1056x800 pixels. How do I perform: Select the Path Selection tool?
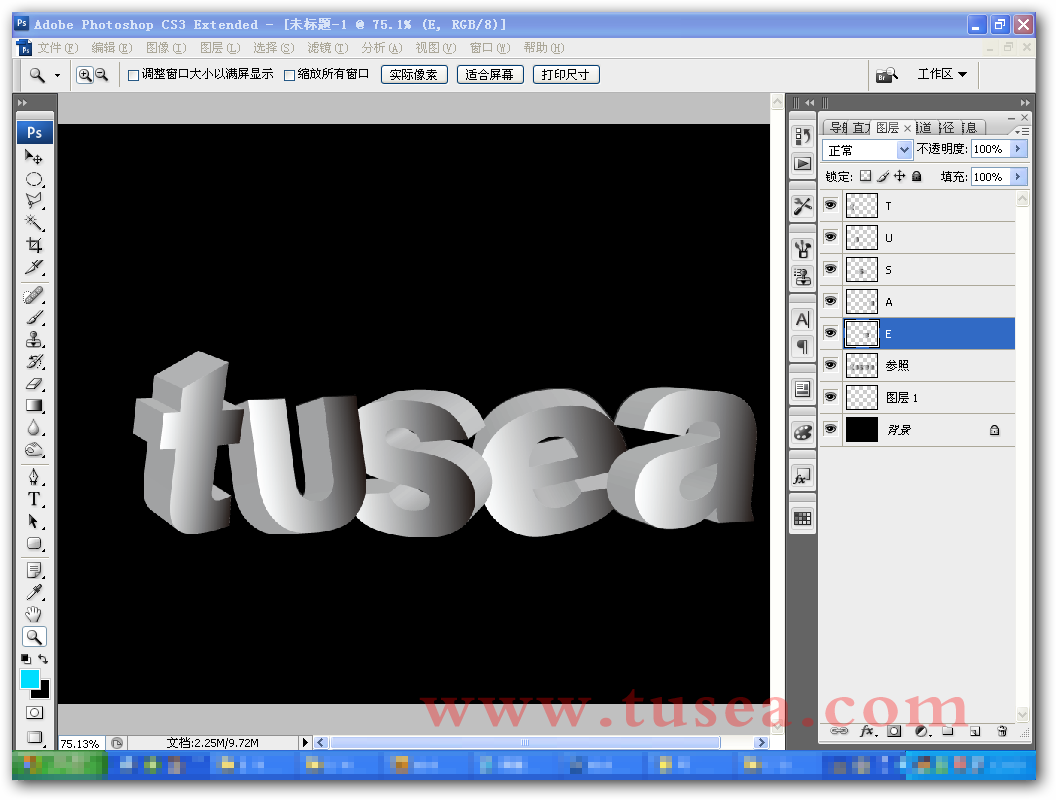click(34, 521)
